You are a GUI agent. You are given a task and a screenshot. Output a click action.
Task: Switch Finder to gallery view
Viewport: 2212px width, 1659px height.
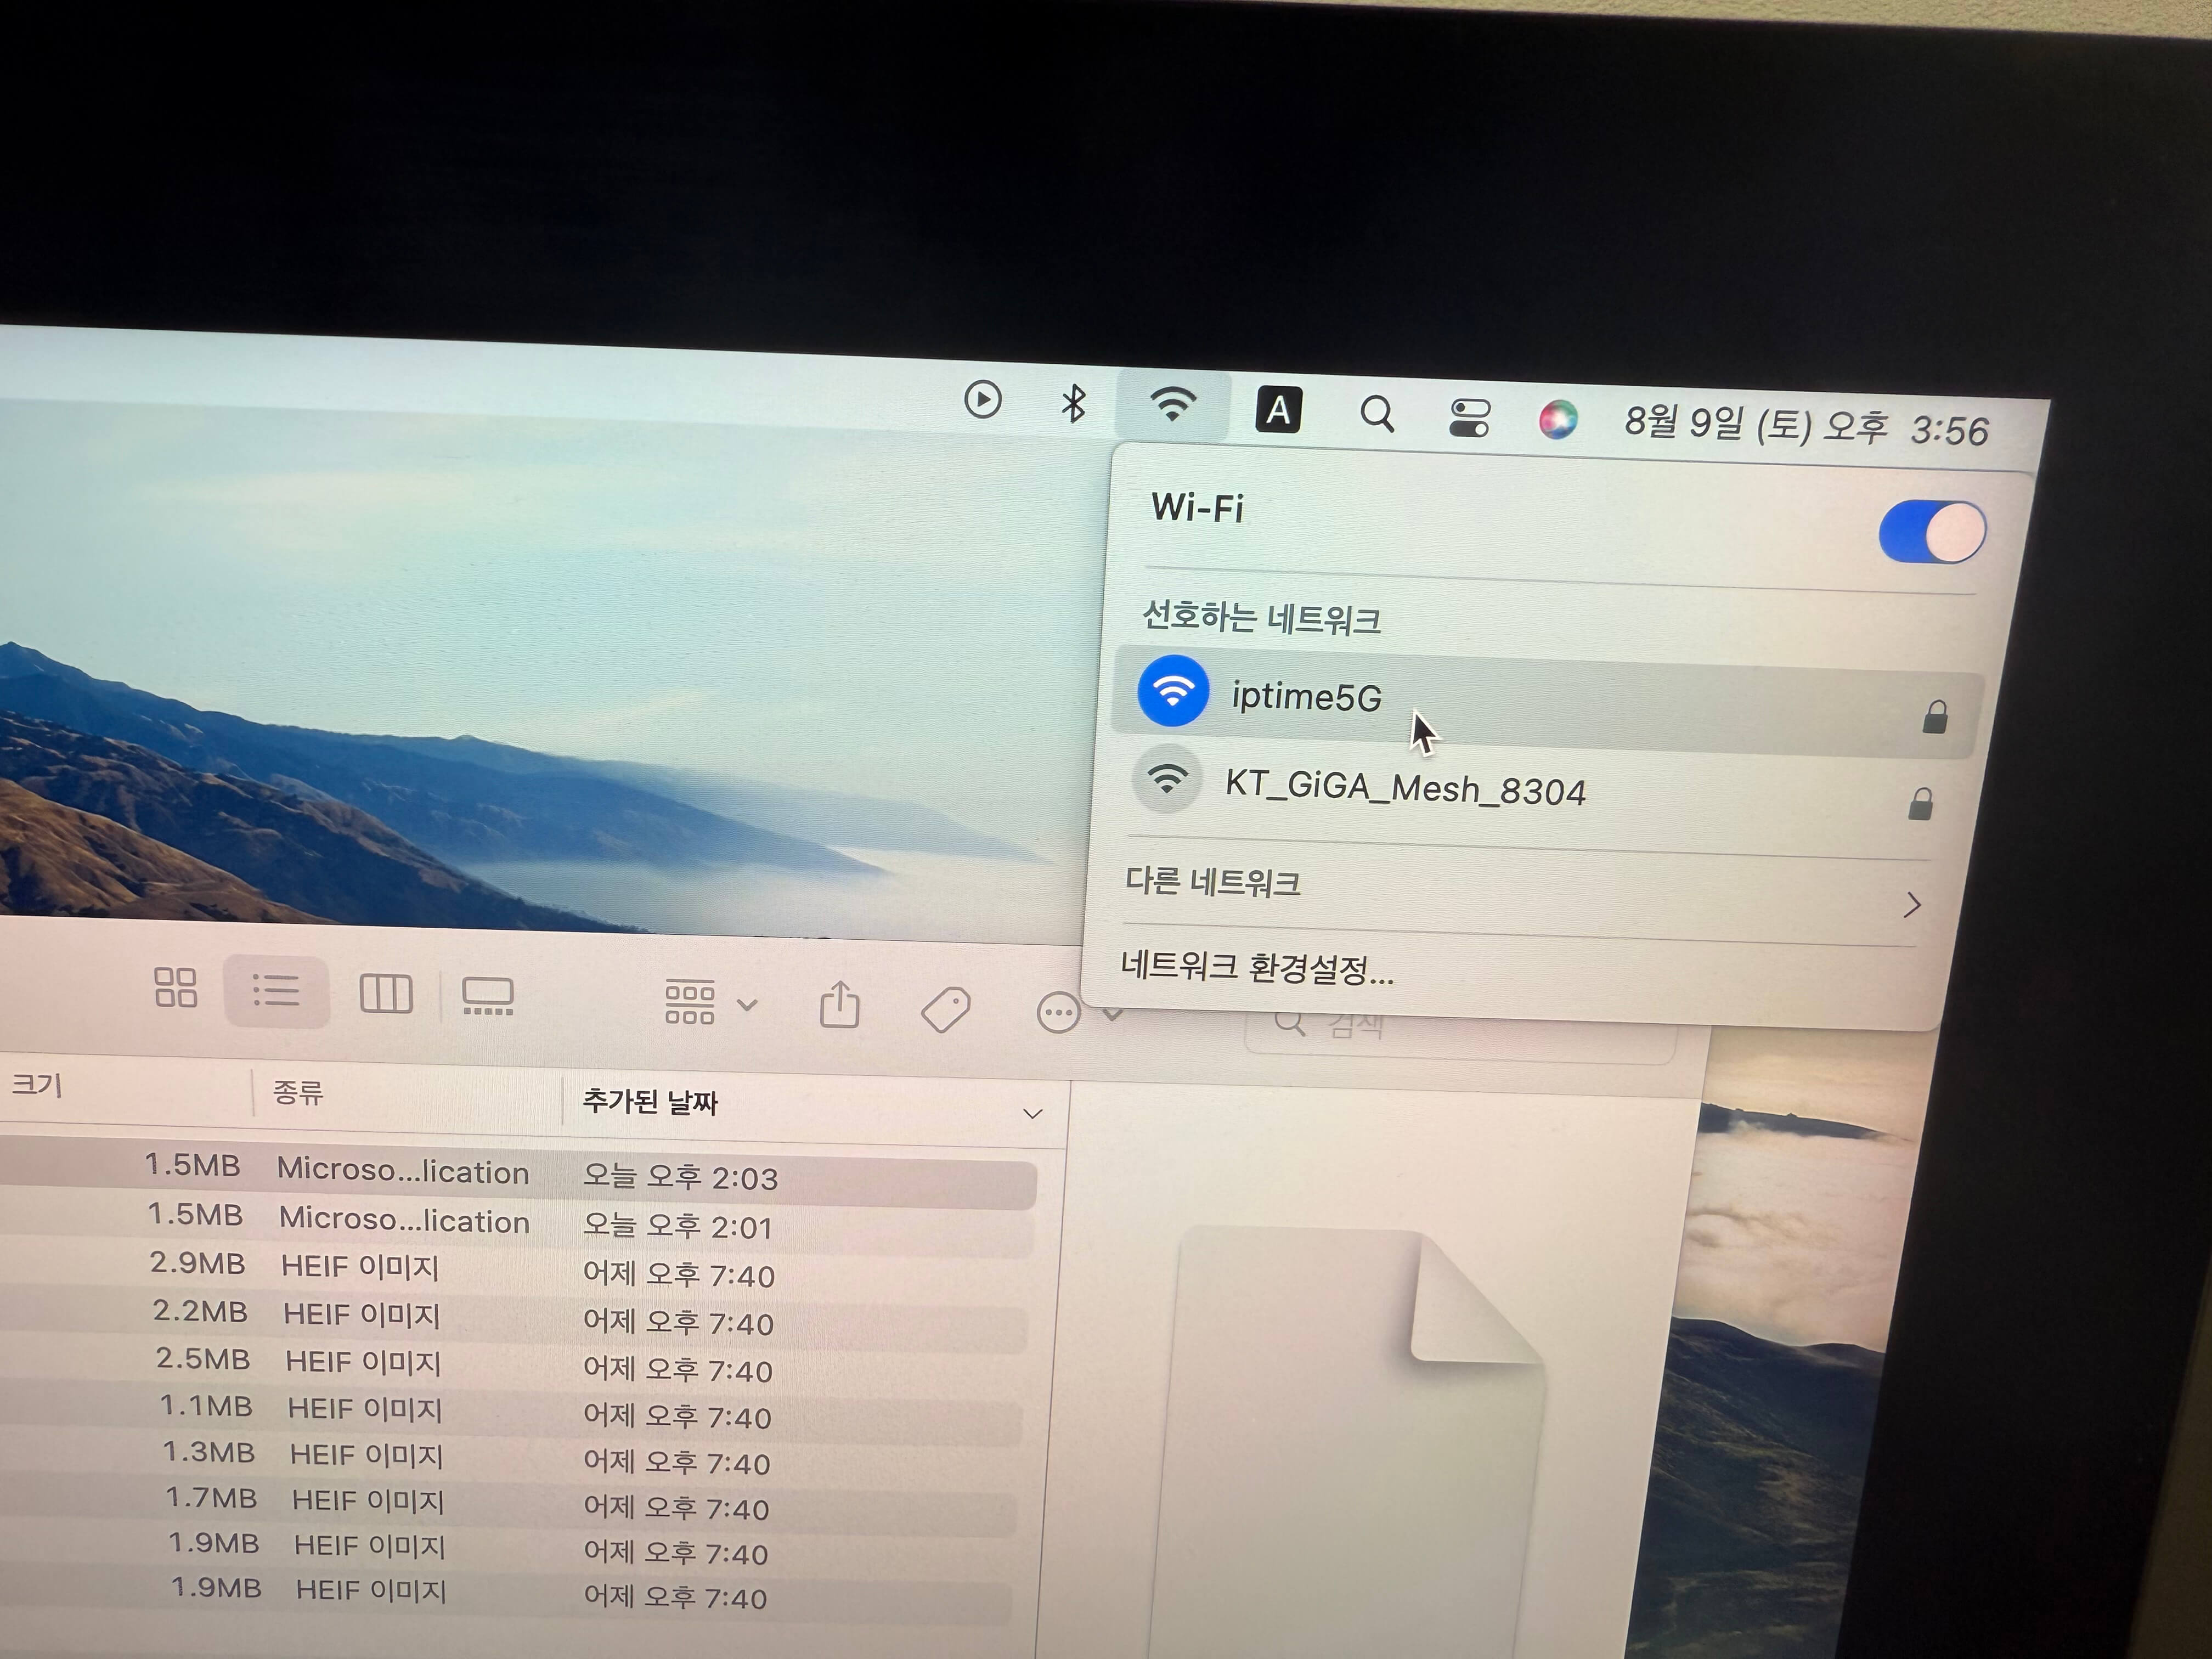click(489, 995)
